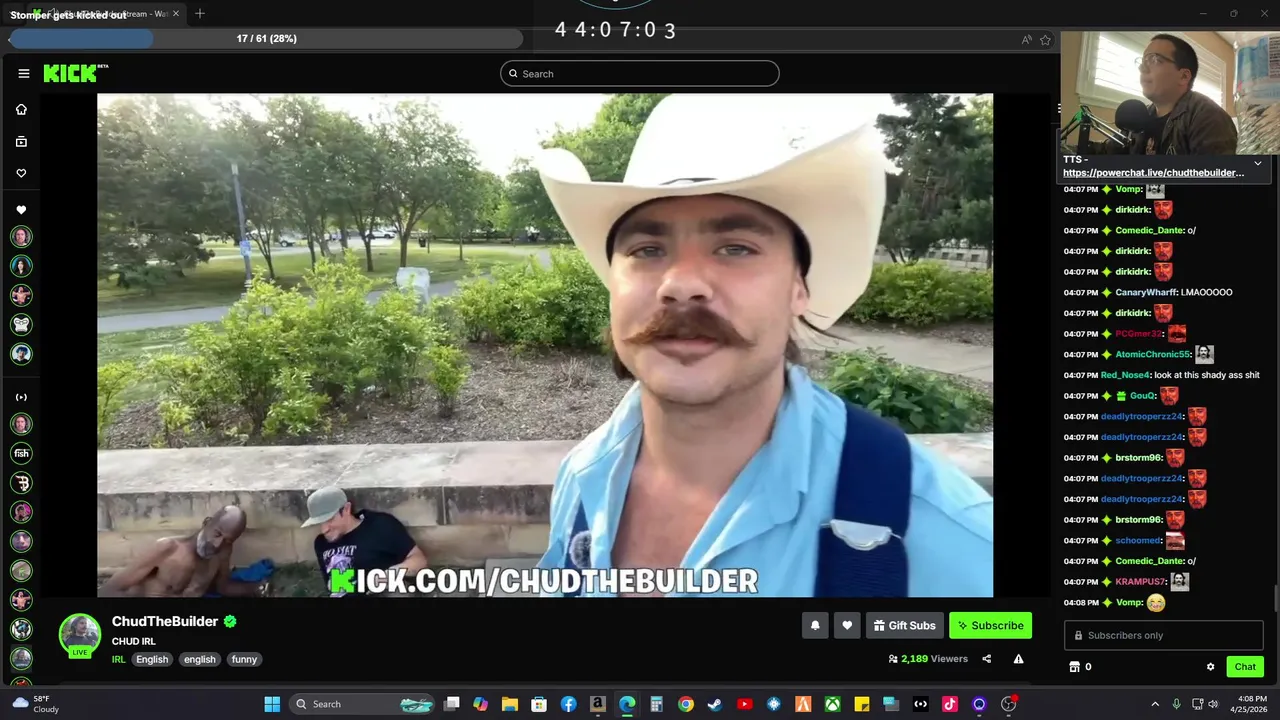Click the ChudTheBuilder channel name

(x=165, y=621)
